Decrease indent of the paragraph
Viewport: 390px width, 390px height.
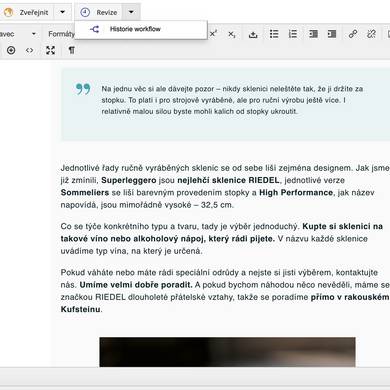[313, 34]
